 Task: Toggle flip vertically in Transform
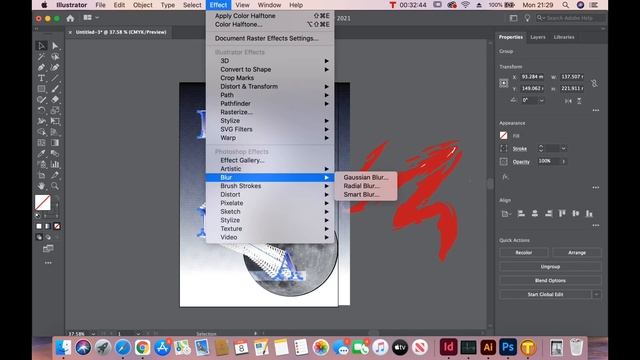[579, 100]
